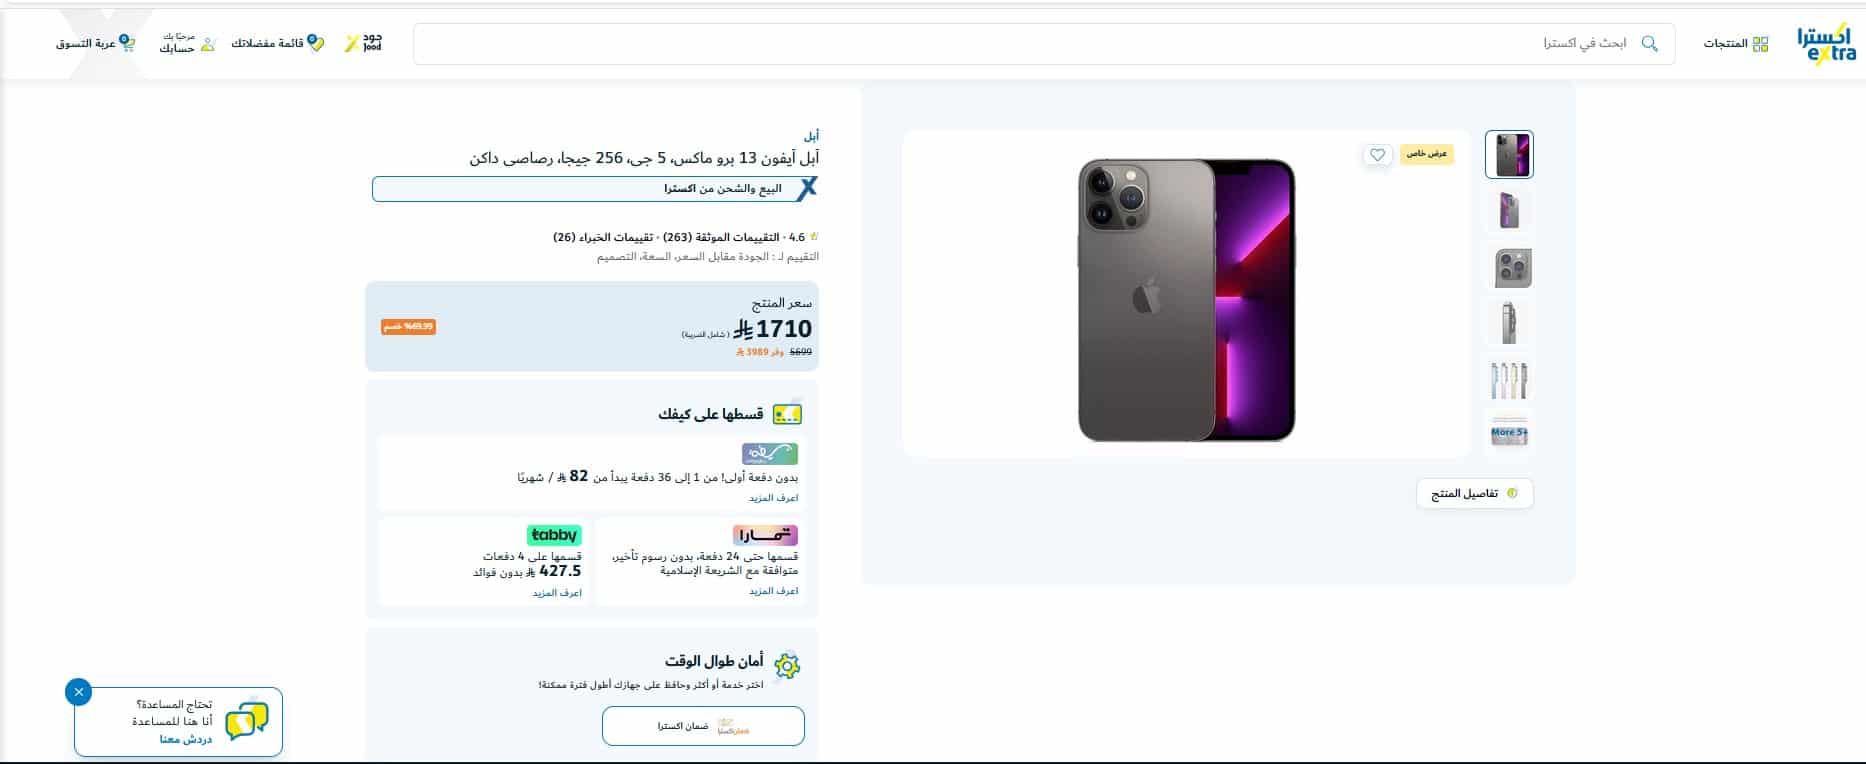Select the camera closeup thumbnail
Image resolution: width=1866 pixels, height=764 pixels.
(x=1509, y=268)
